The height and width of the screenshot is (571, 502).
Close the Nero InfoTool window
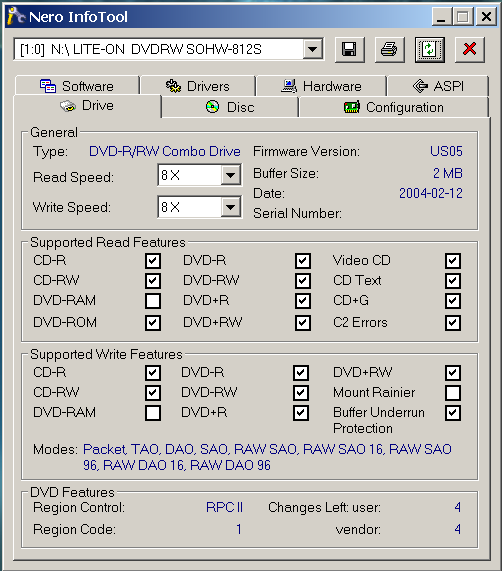pos(486,17)
